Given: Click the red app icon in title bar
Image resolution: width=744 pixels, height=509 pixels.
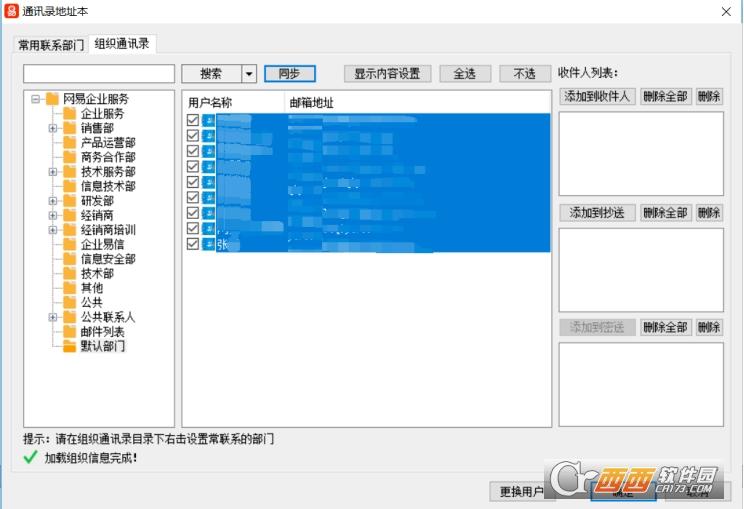Looking at the screenshot, I should point(11,11).
